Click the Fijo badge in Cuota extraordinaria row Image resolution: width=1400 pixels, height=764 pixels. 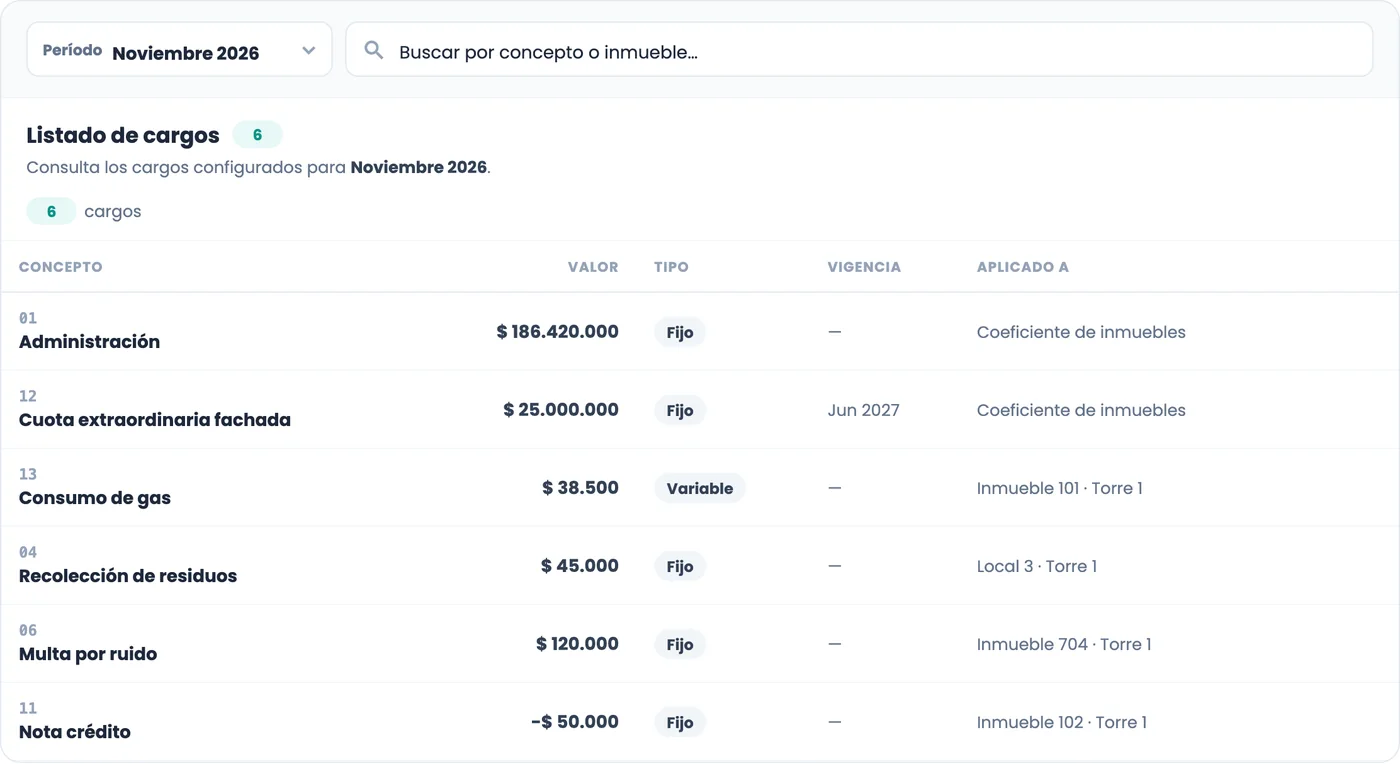(680, 410)
